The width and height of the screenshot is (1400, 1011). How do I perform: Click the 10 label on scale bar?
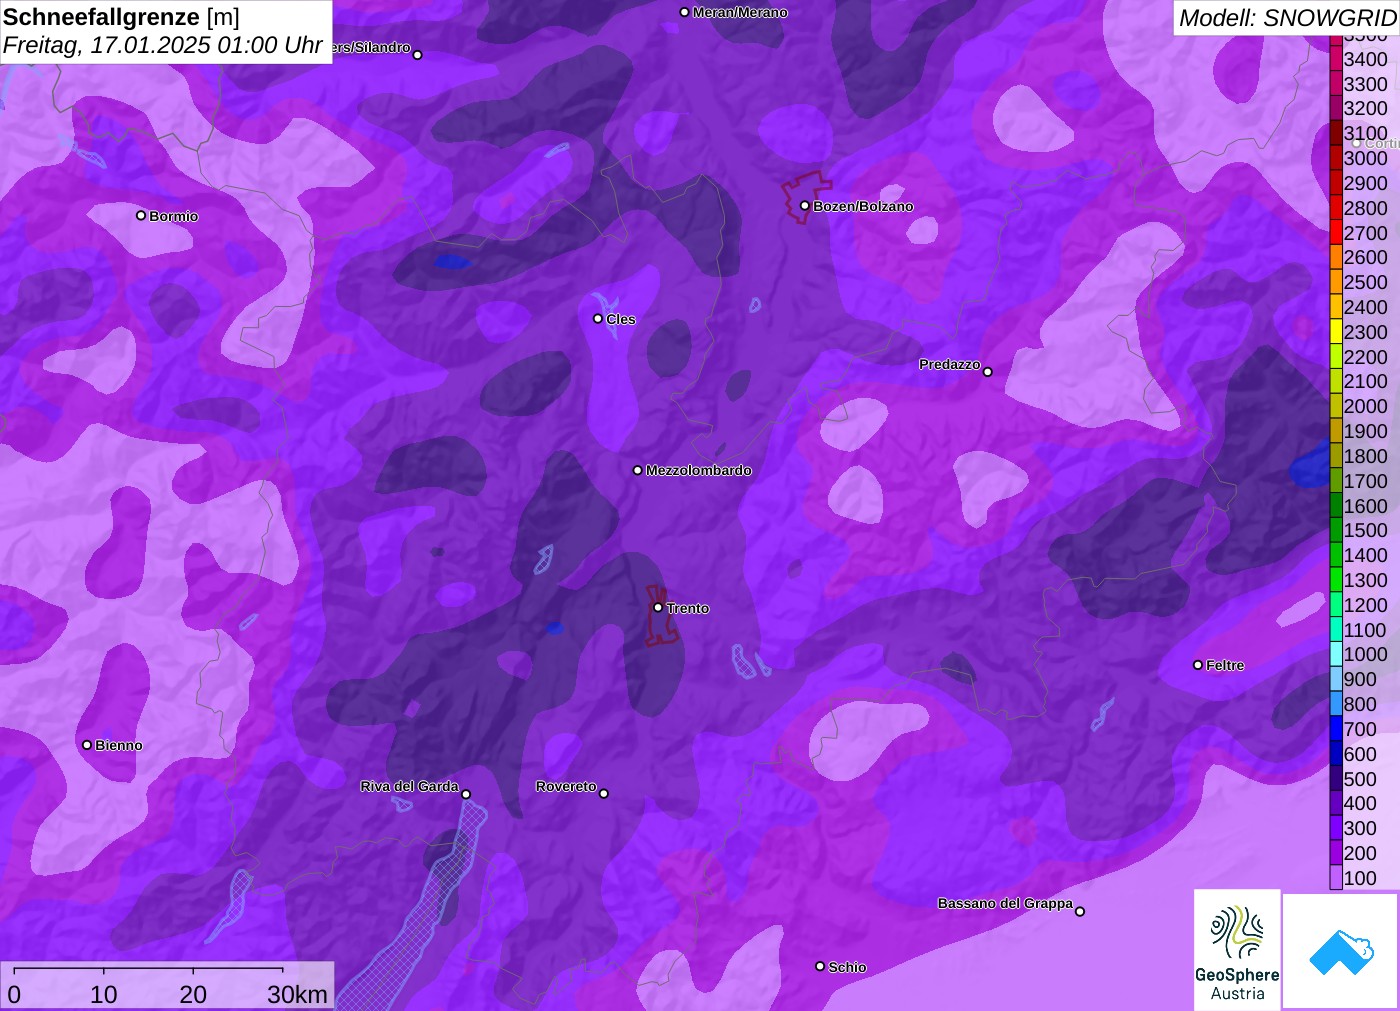coord(104,994)
